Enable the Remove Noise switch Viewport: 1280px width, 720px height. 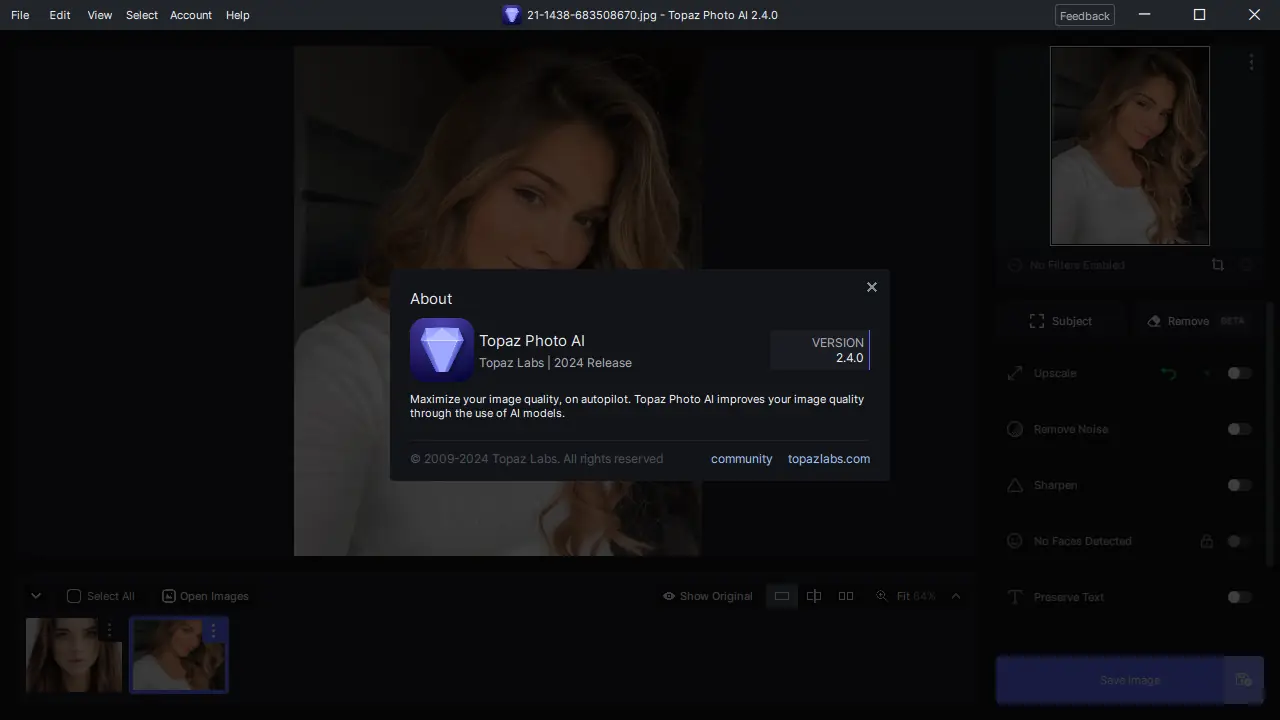(x=1239, y=429)
